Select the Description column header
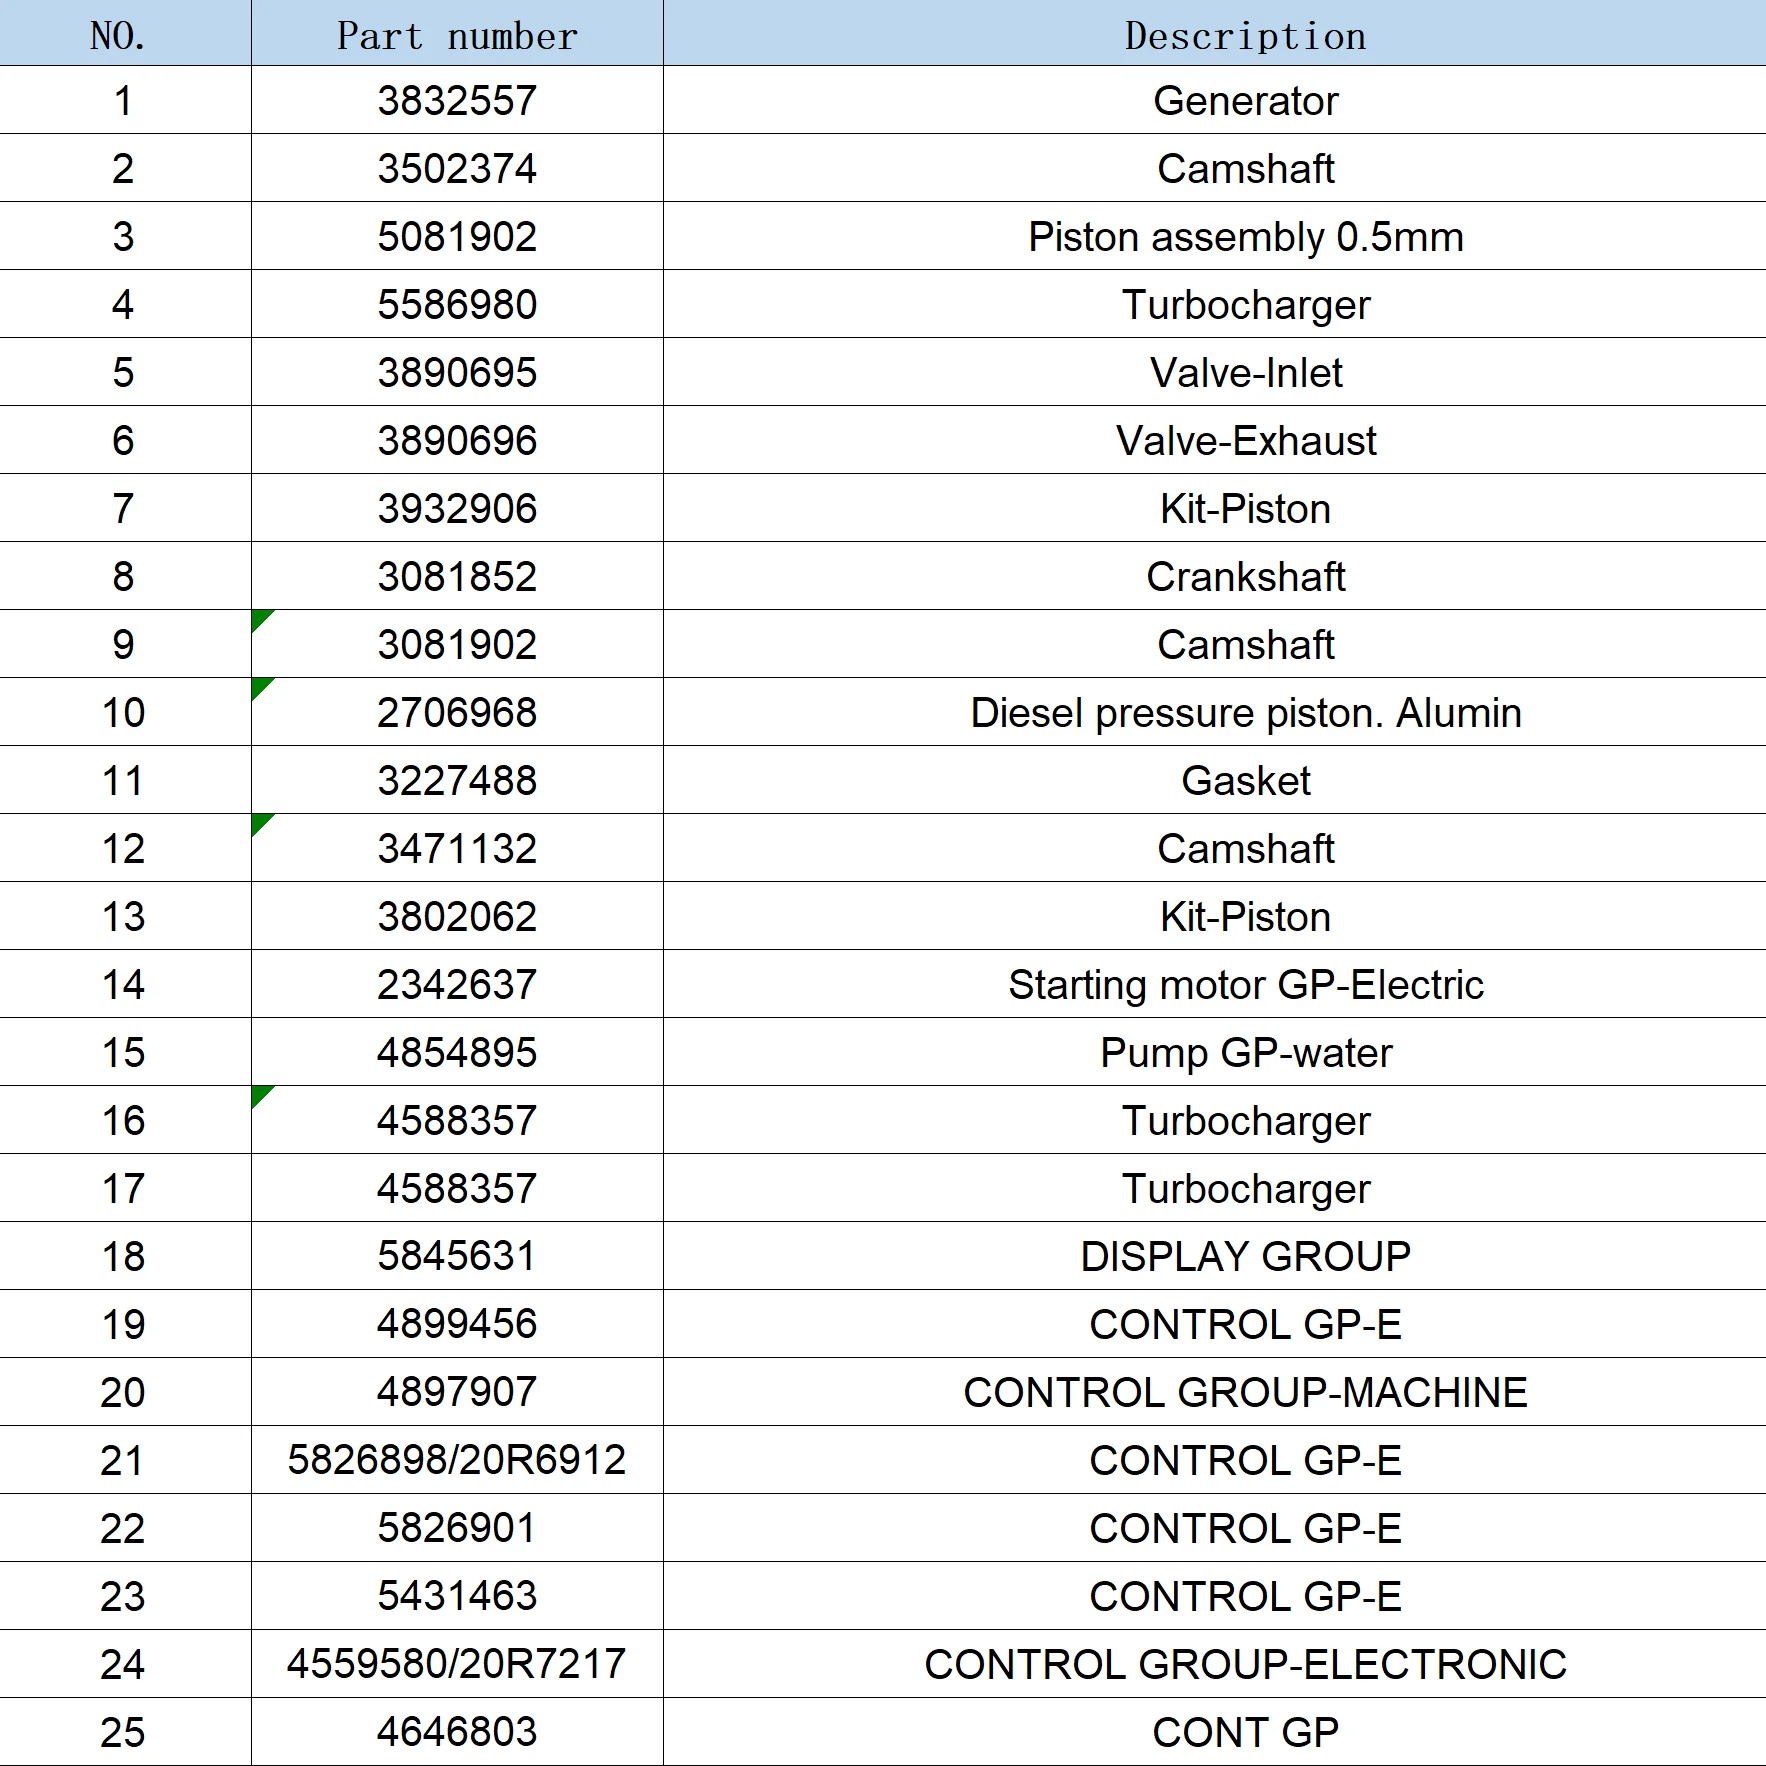Image resolution: width=1766 pixels, height=1766 pixels. click(x=1214, y=33)
